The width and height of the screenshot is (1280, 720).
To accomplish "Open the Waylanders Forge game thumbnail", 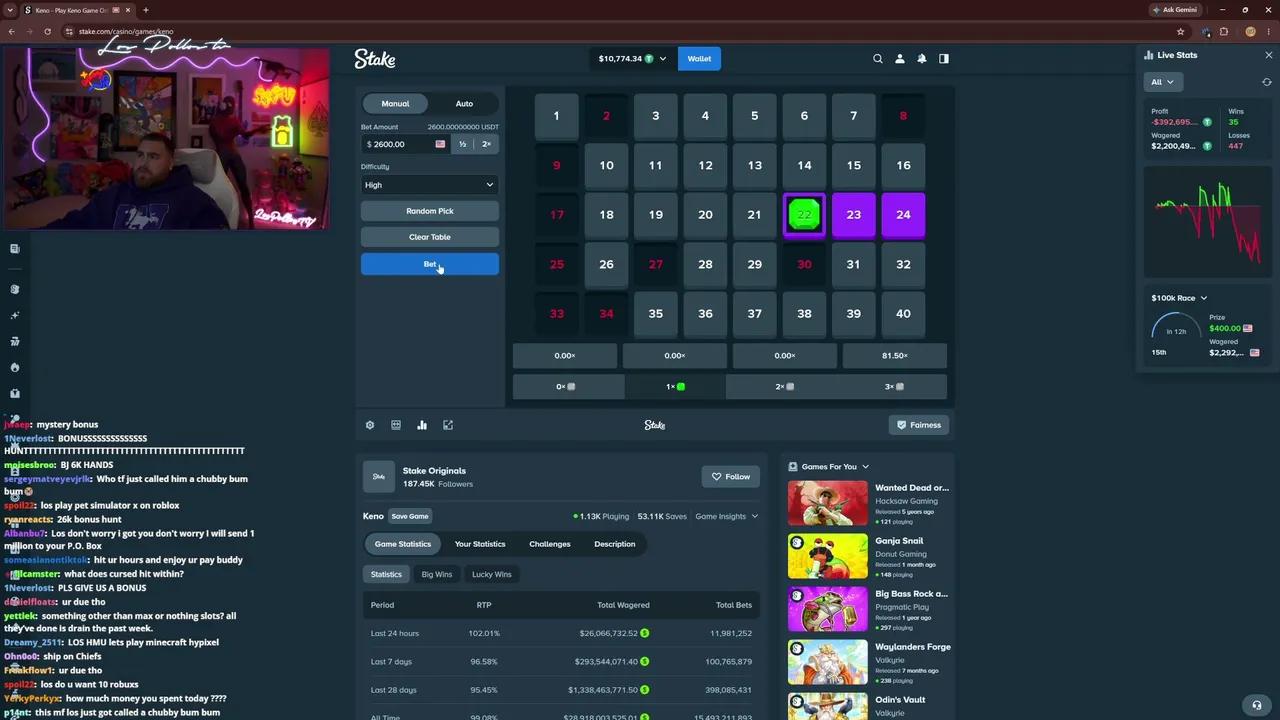I will coord(828,662).
